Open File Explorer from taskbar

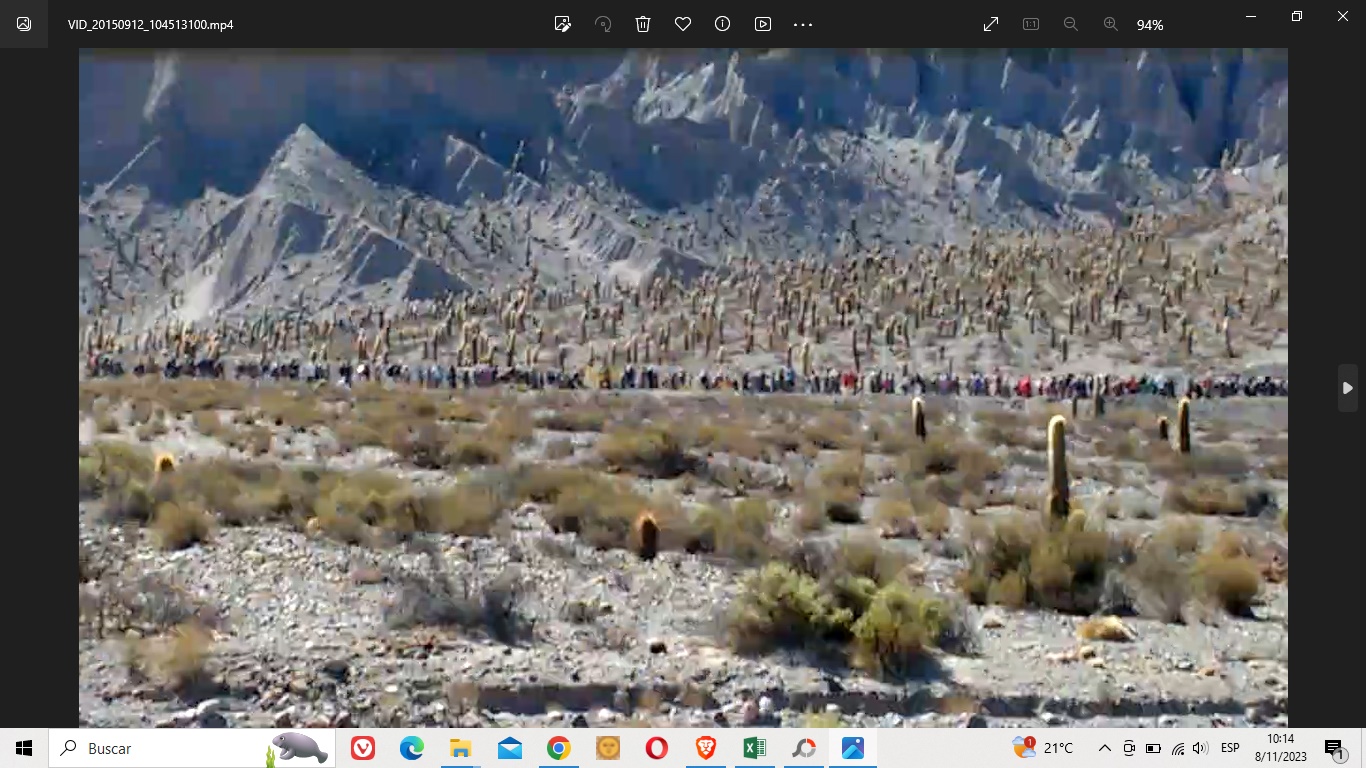coord(461,748)
